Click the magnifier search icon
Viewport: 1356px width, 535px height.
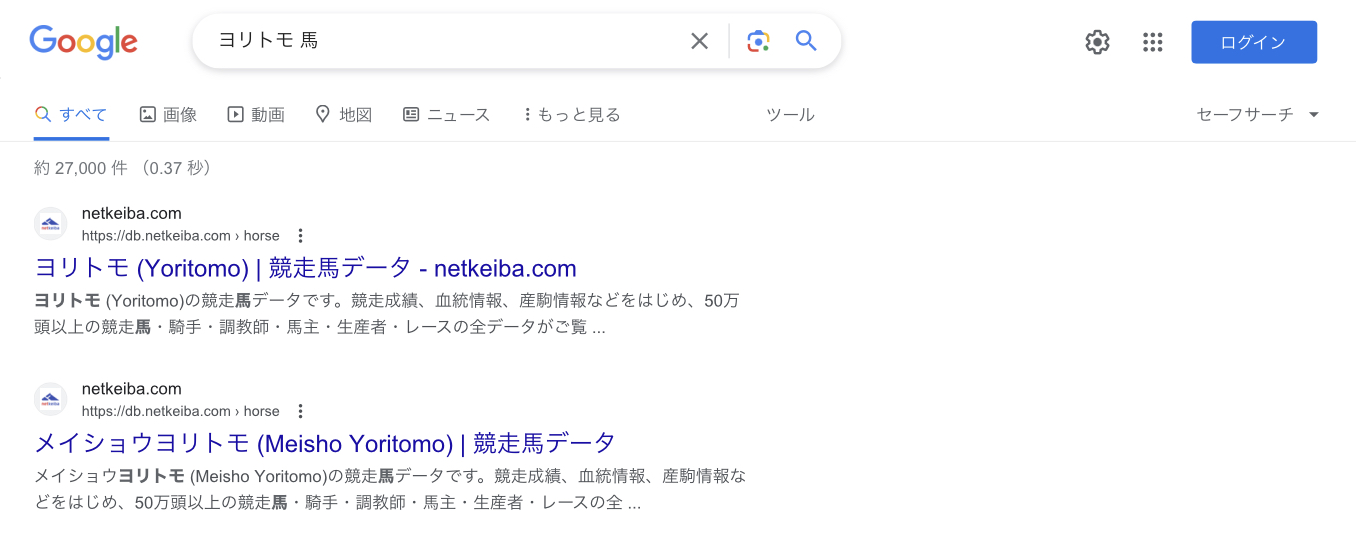(806, 41)
